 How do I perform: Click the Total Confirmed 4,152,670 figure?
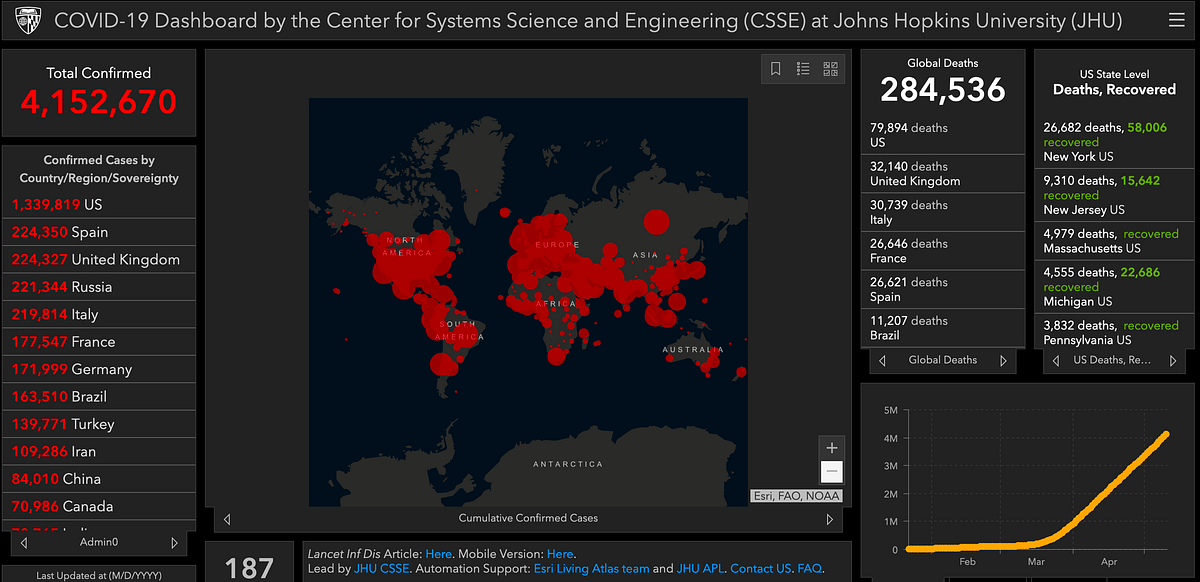point(99,101)
